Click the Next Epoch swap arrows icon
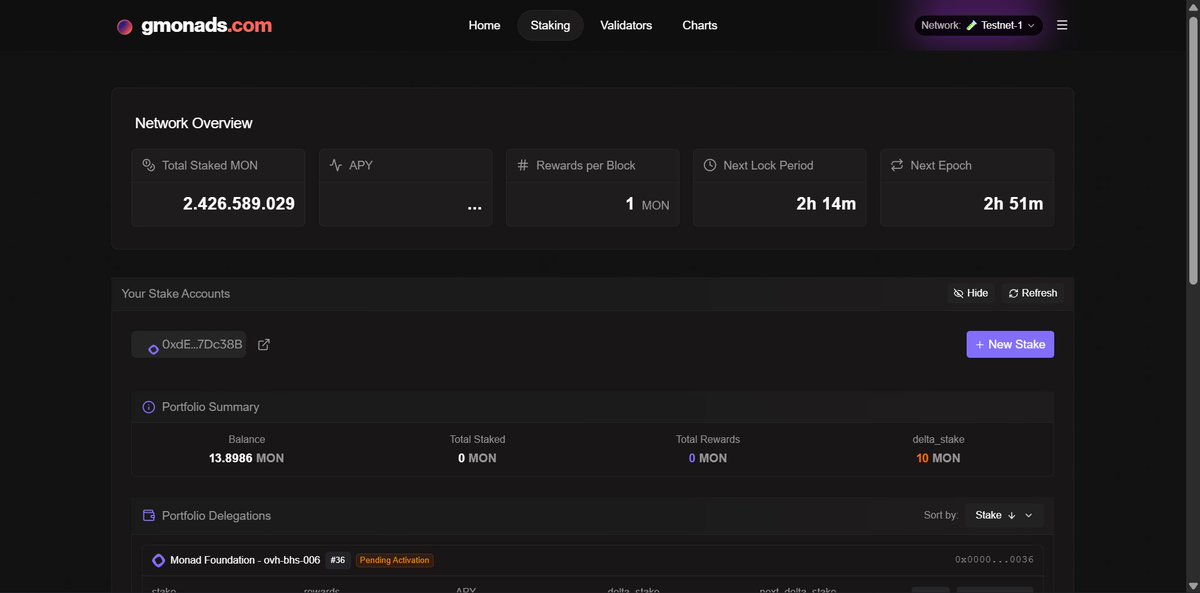1200x593 pixels. click(897, 165)
